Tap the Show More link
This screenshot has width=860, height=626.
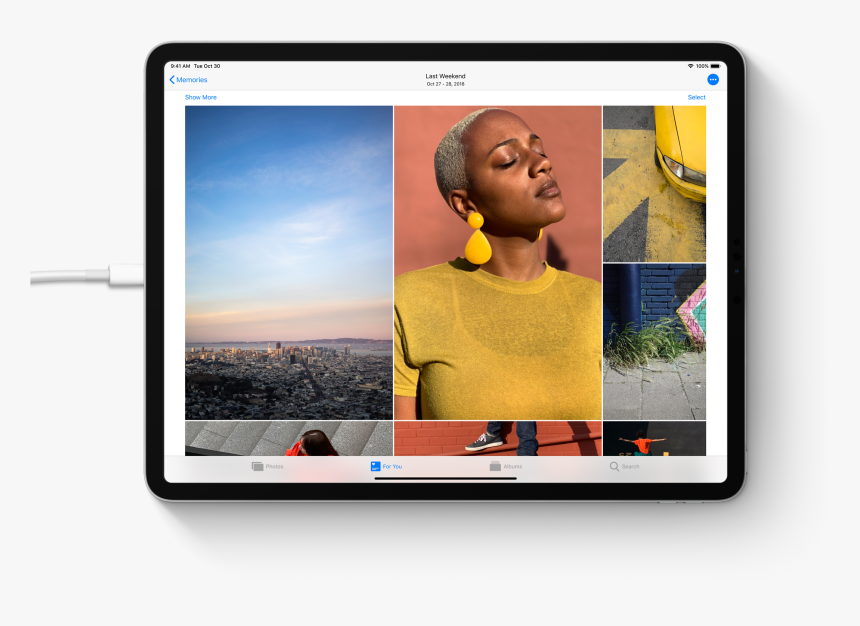[x=199, y=97]
